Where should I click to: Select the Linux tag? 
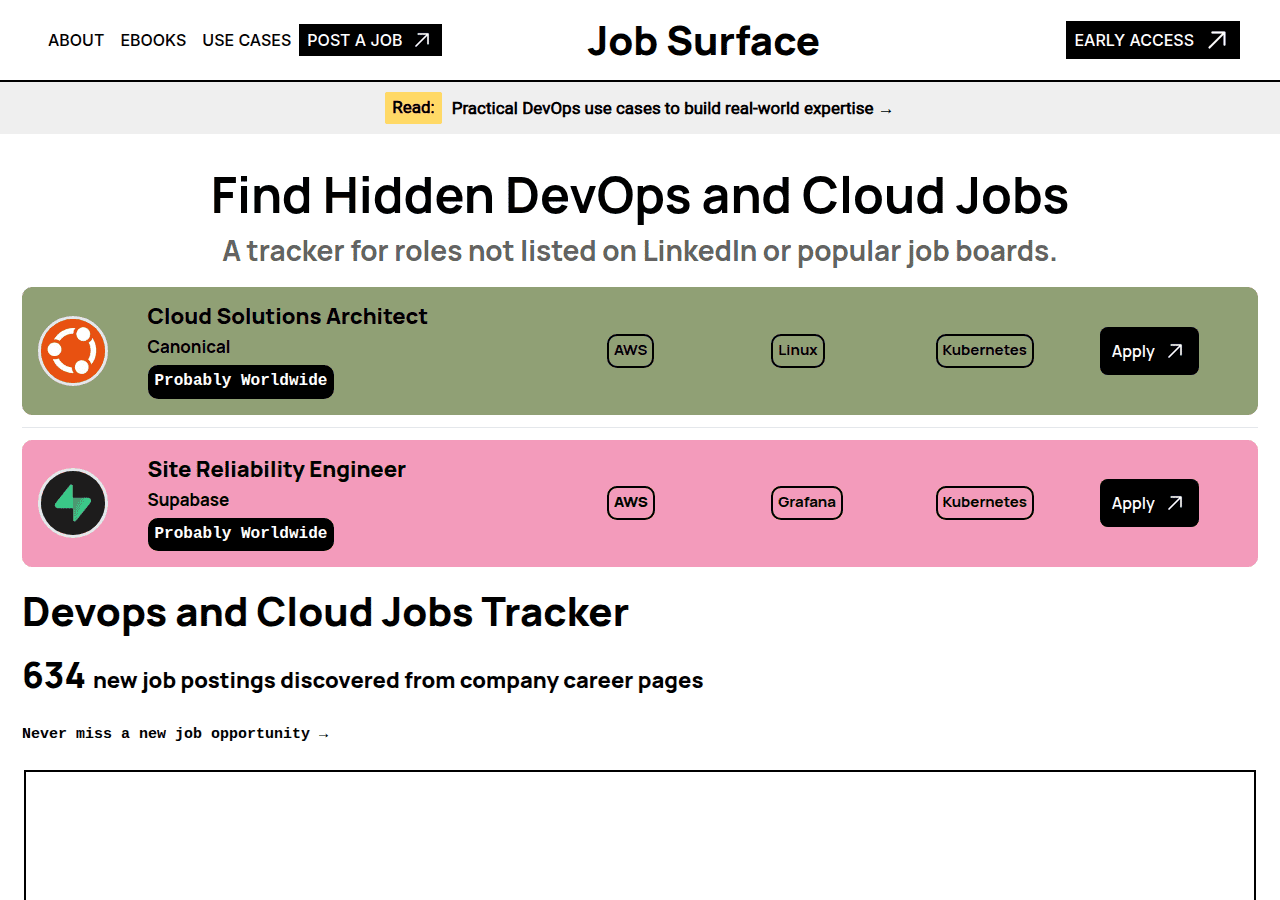click(x=798, y=351)
